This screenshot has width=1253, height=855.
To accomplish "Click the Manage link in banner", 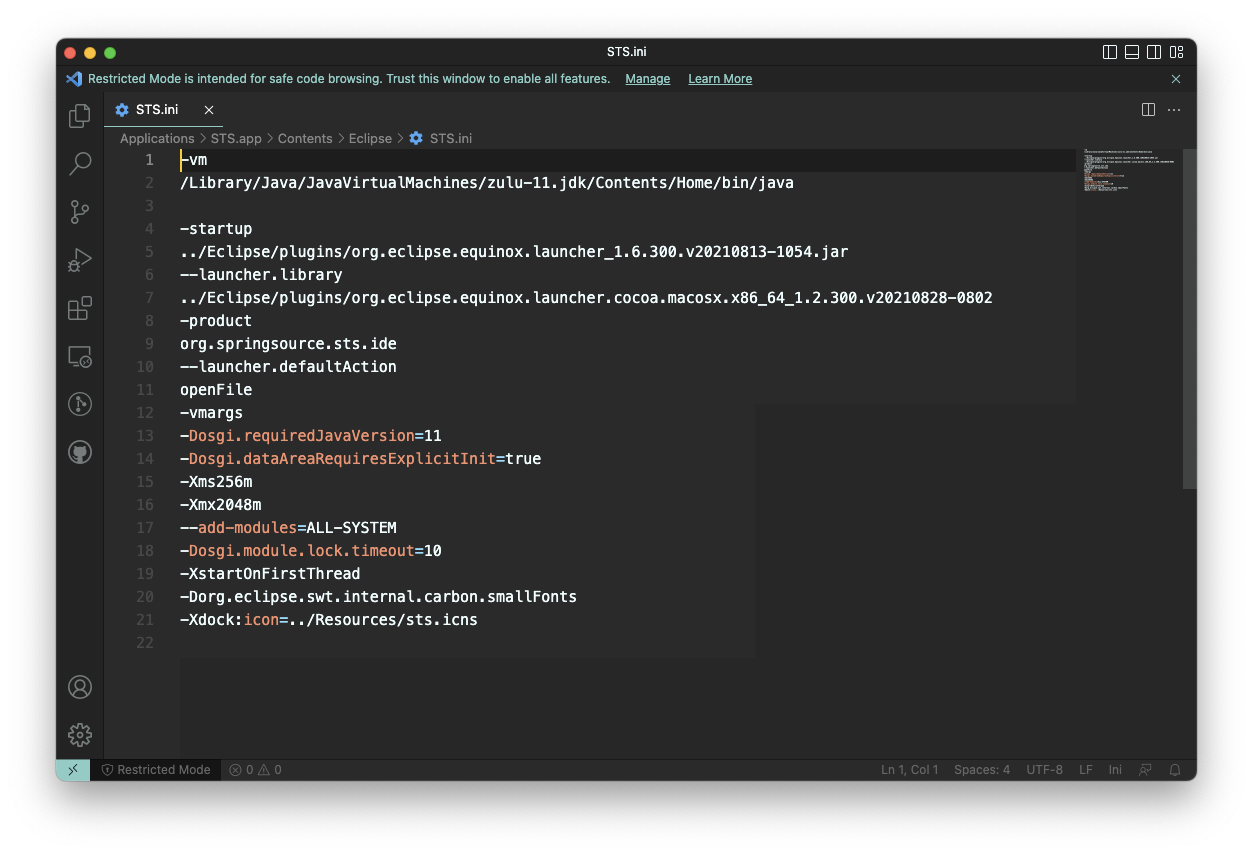I will (648, 79).
